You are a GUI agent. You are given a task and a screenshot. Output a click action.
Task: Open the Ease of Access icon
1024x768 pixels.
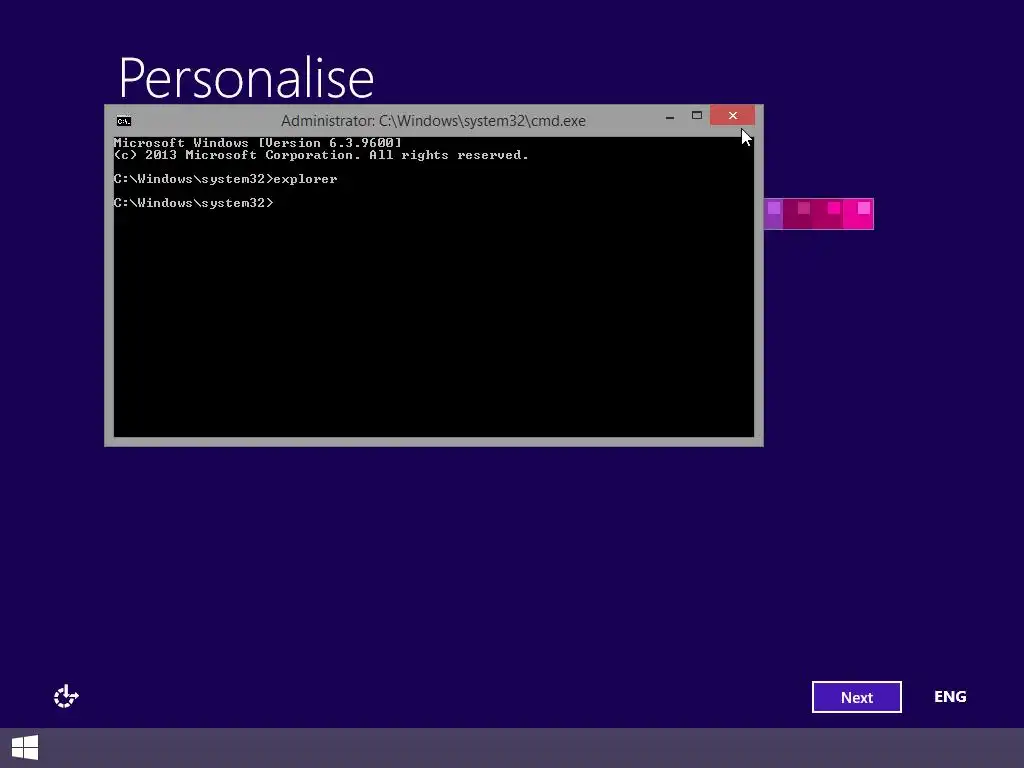66,697
